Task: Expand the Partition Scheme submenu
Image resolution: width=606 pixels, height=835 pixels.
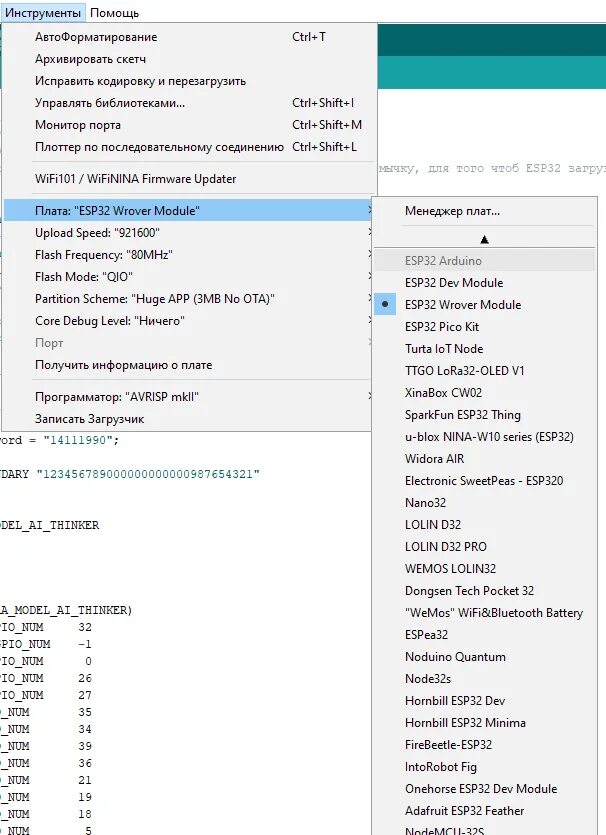Action: pos(187,299)
